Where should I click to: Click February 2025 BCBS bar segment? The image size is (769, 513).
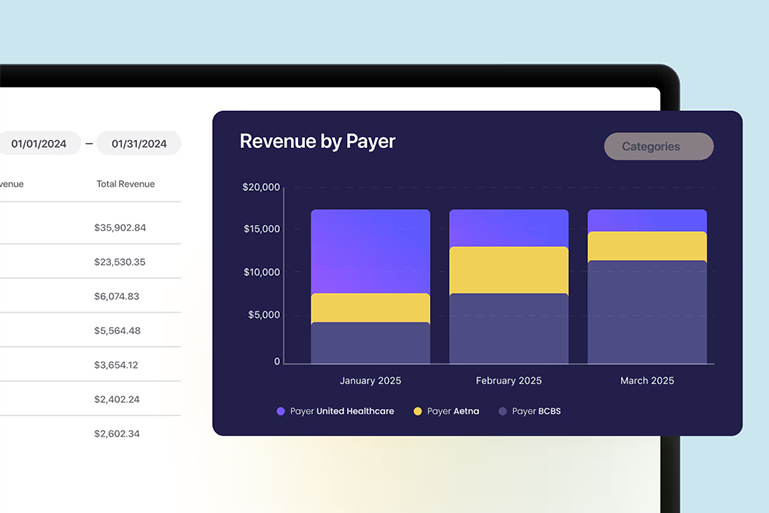(509, 329)
